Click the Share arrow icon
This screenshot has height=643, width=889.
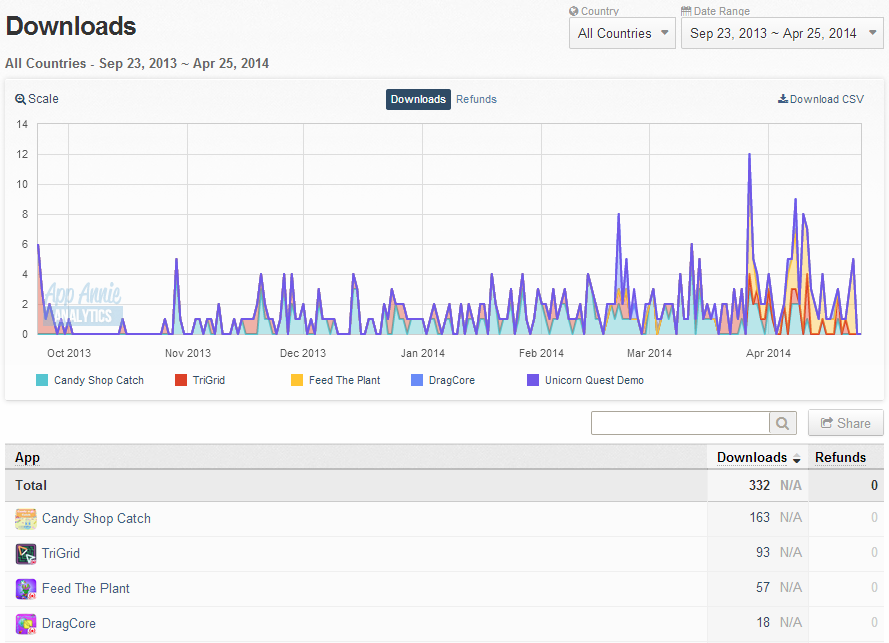[827, 423]
